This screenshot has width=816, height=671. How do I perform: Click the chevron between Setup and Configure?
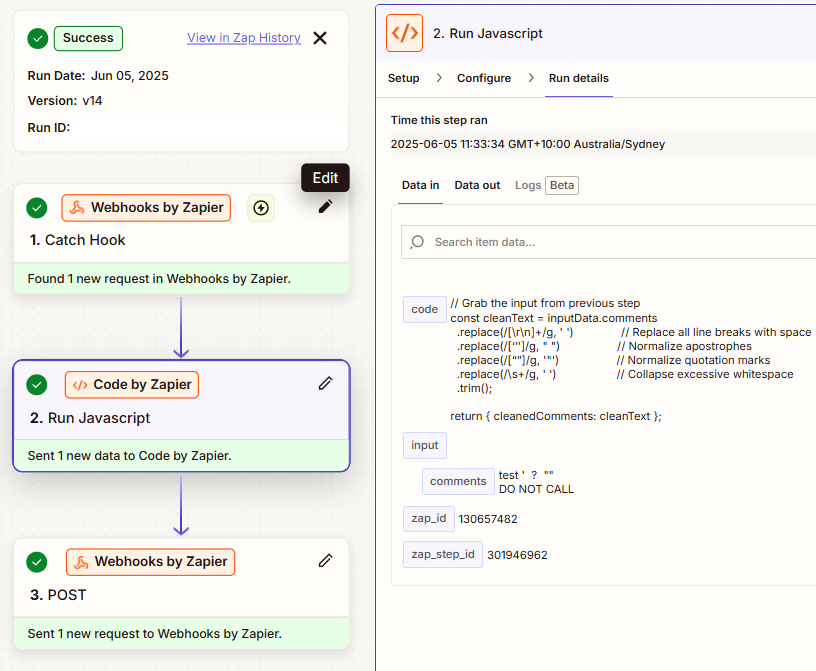[439, 78]
